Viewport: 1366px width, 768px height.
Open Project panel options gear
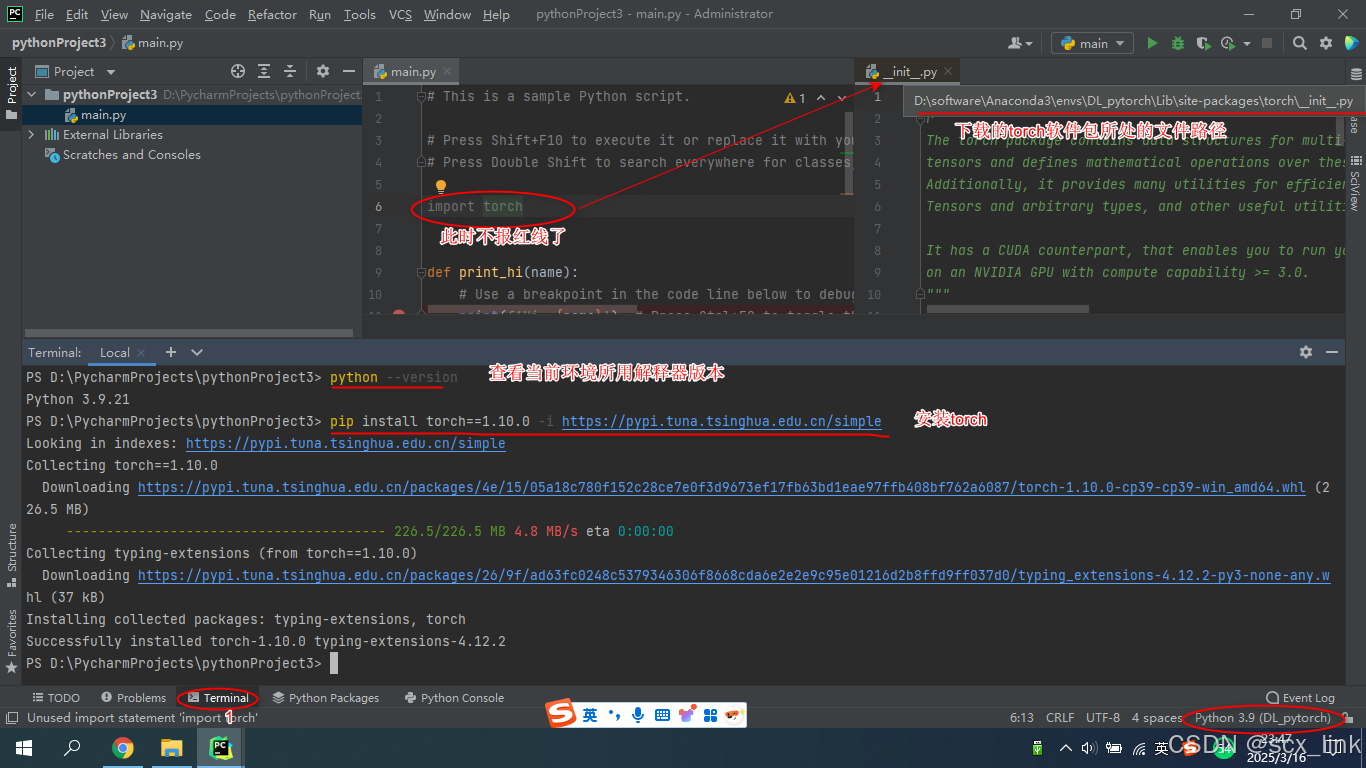click(x=322, y=71)
